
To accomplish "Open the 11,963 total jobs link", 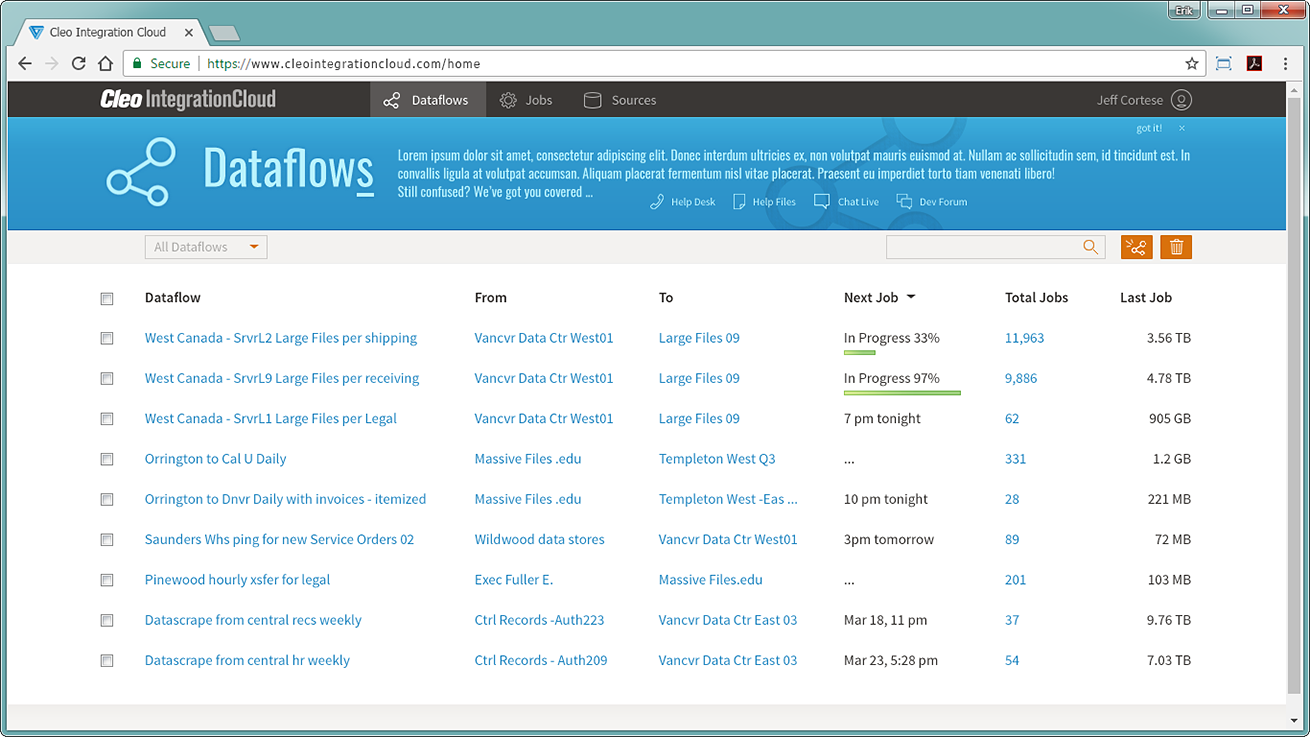I will [x=1024, y=338].
